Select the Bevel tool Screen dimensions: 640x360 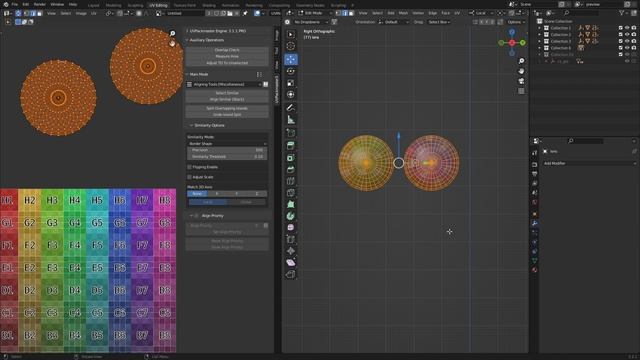click(291, 169)
